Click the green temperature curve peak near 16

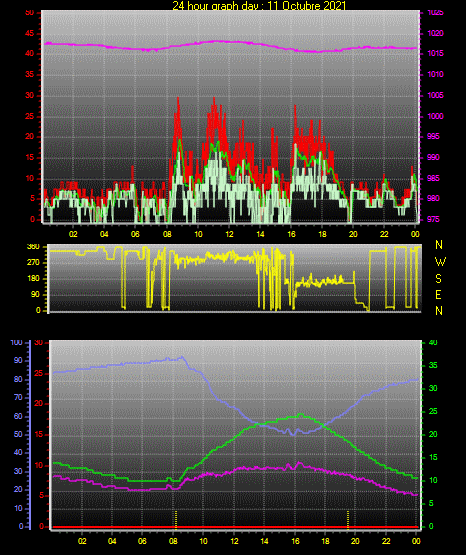click(300, 414)
